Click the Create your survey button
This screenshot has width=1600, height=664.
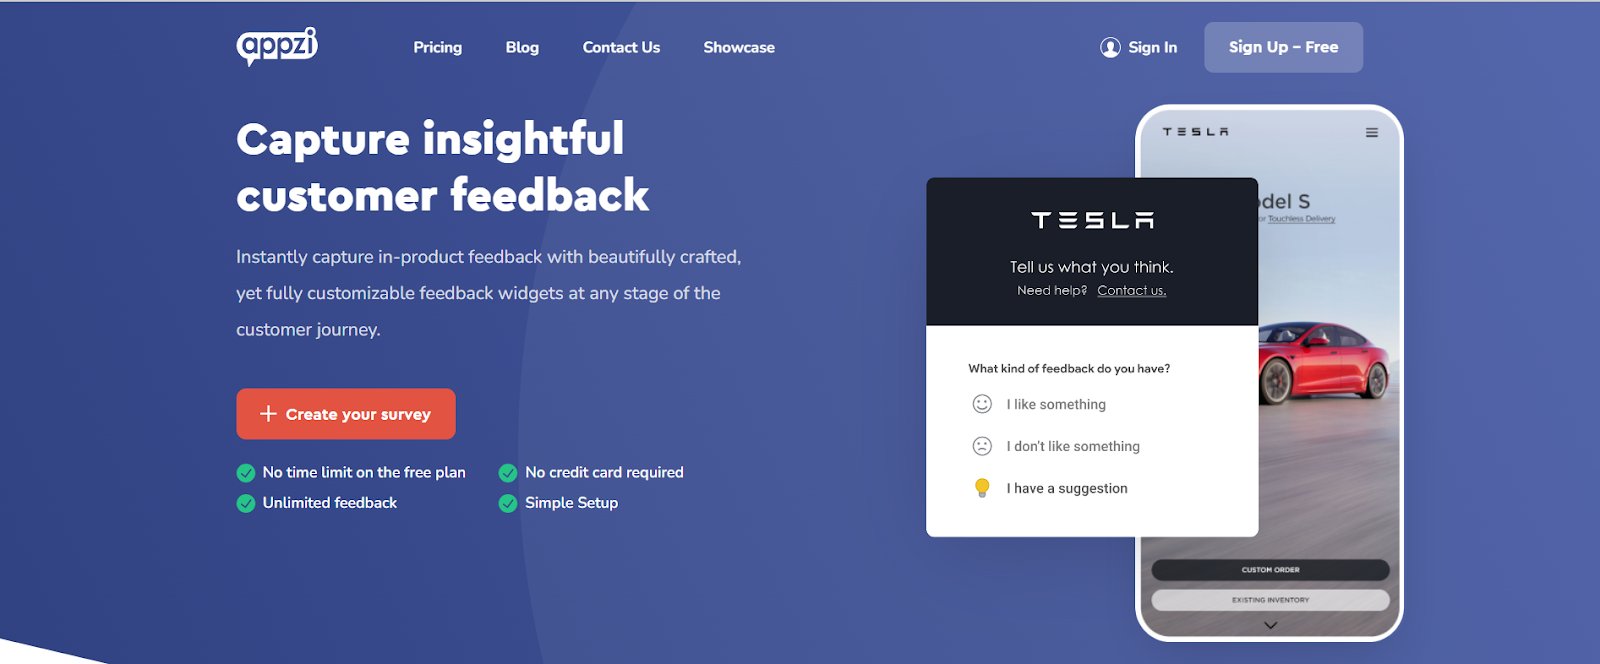pos(346,414)
